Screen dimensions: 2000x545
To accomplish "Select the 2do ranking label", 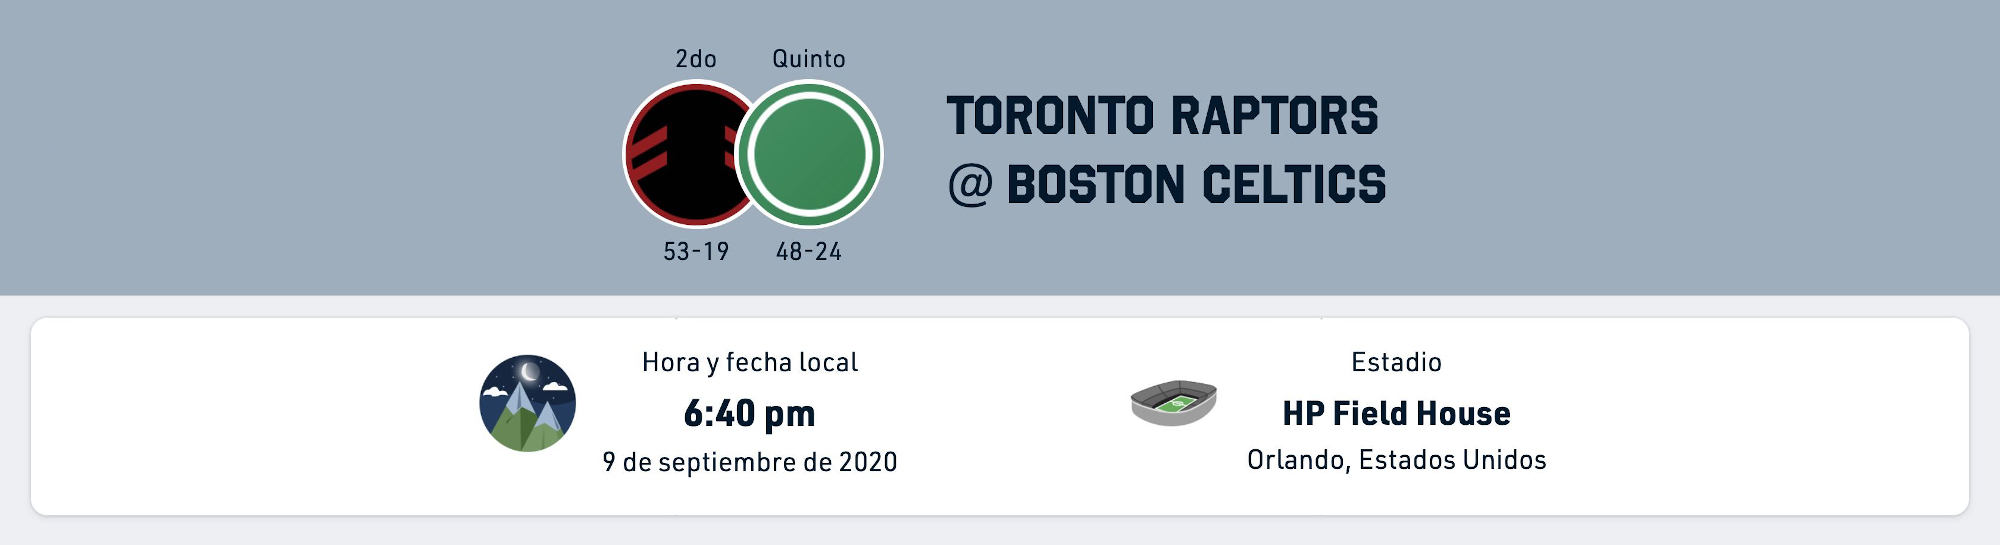I will pyautogui.click(x=696, y=59).
